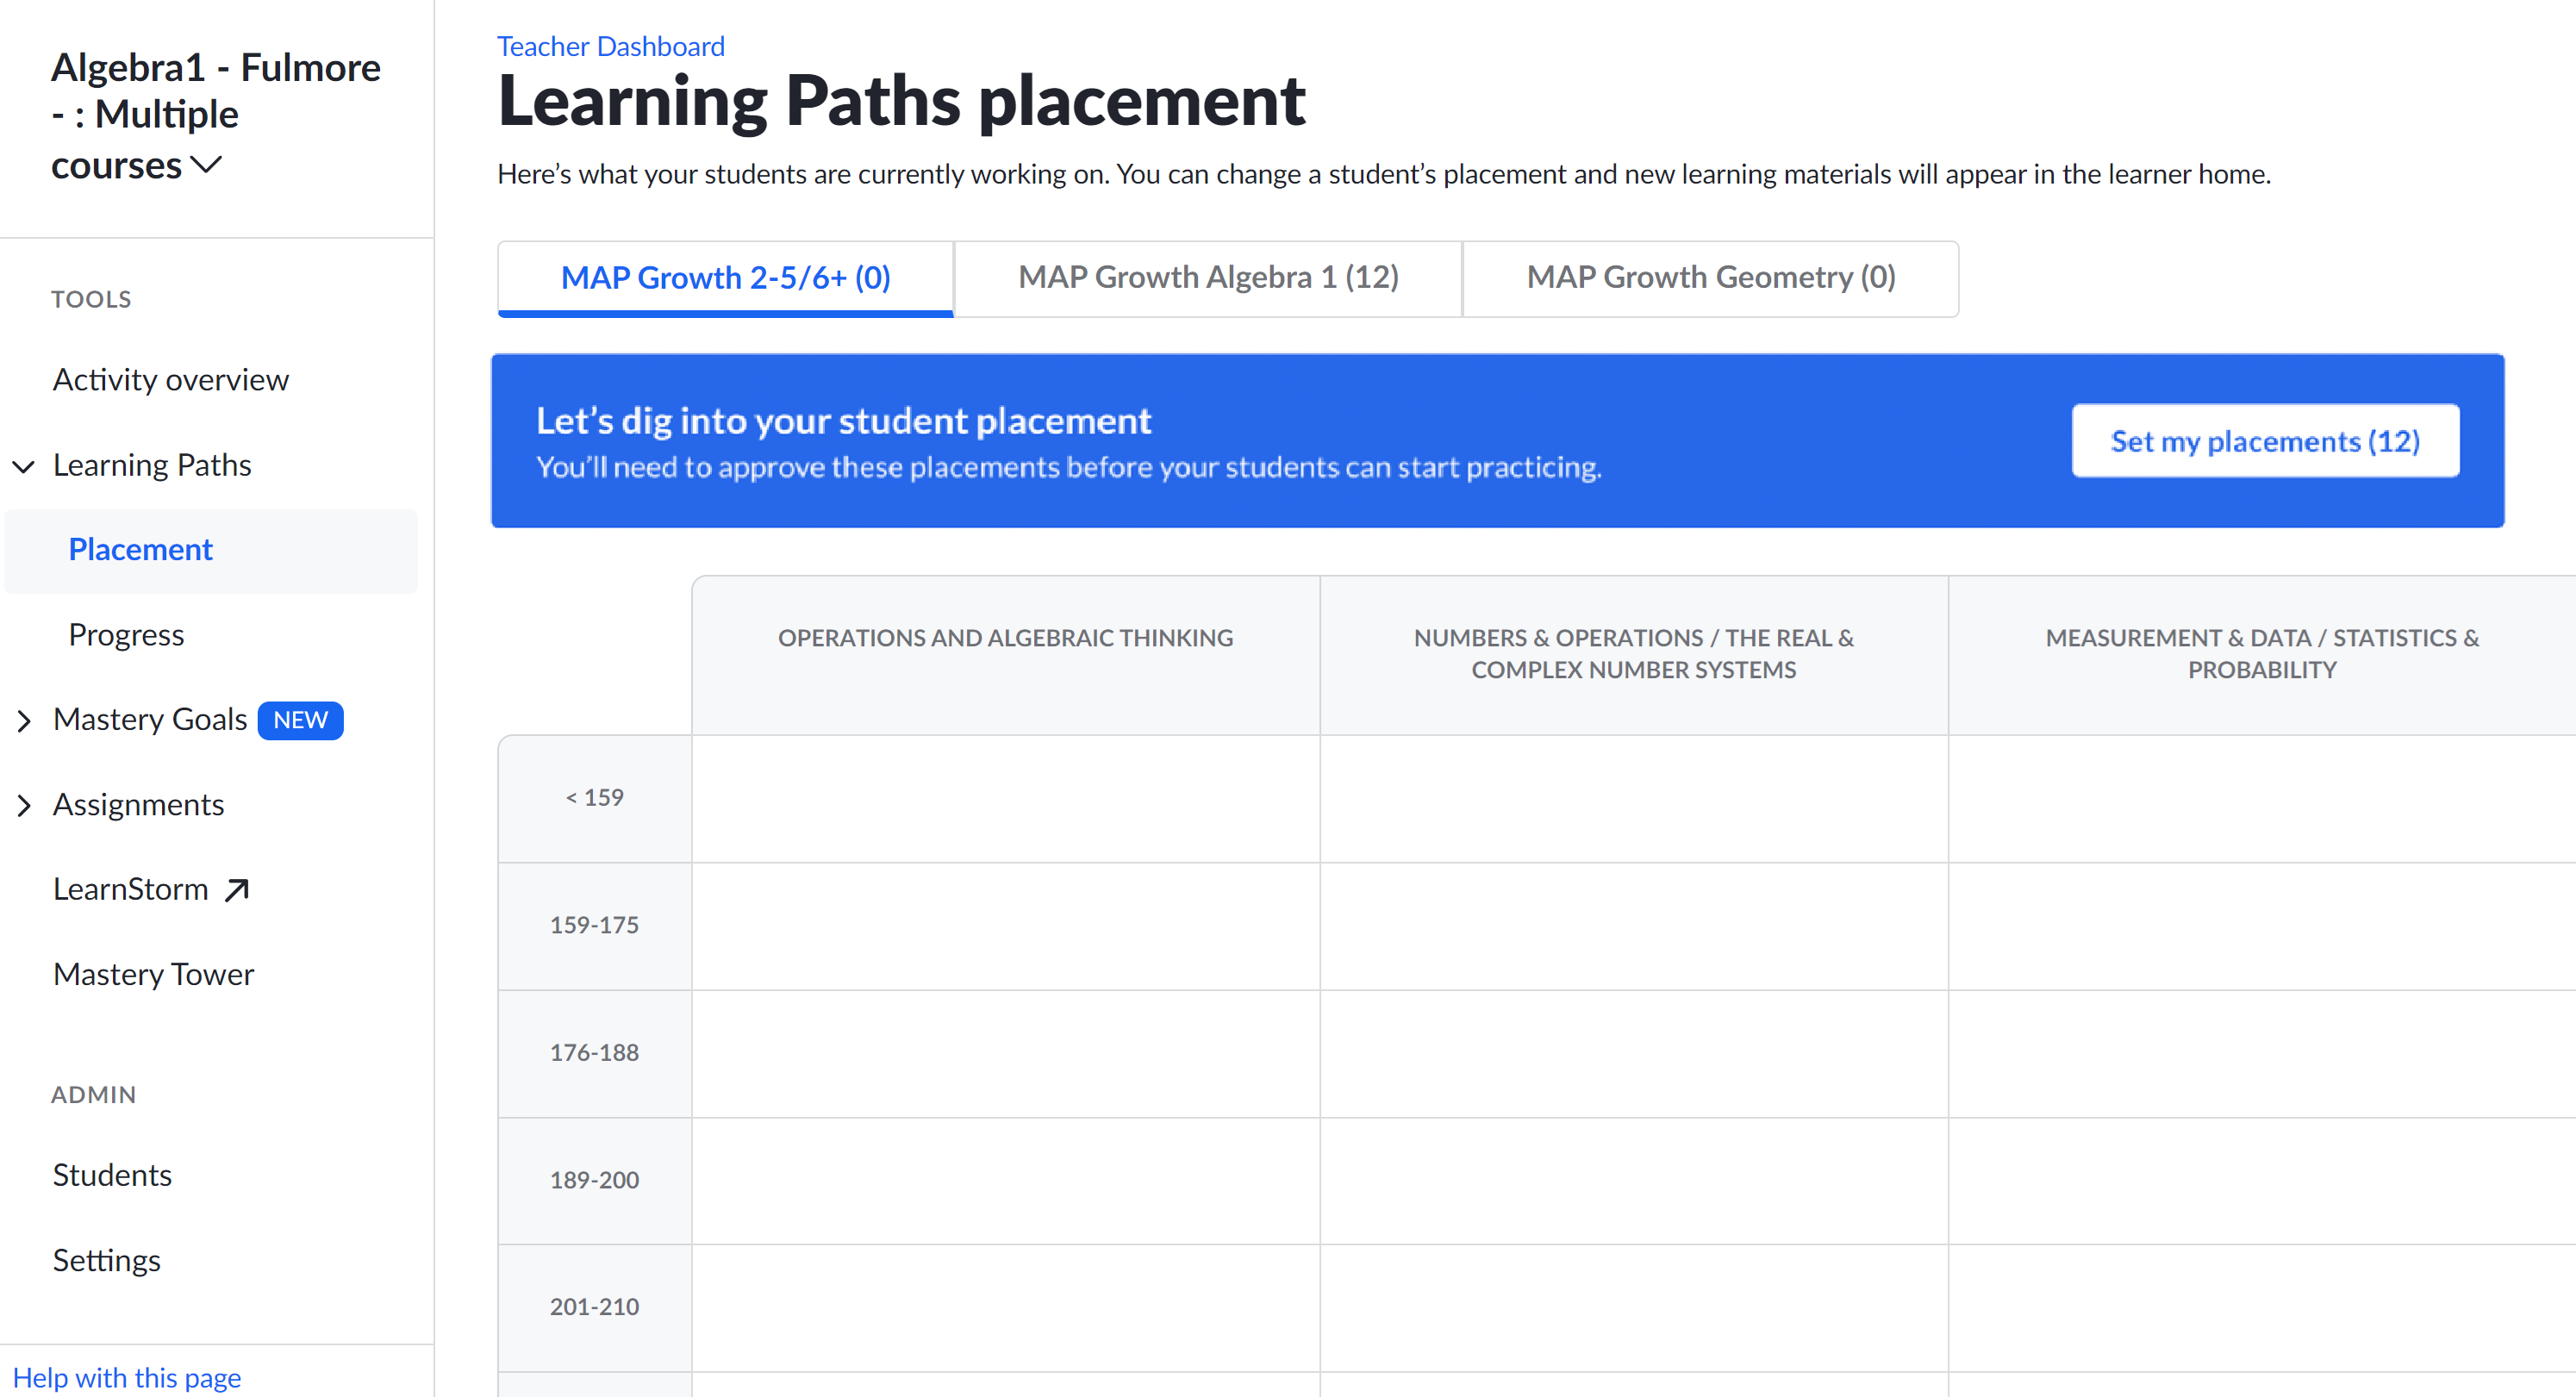
Task: Click Set my placements (12) button
Action: click(x=2265, y=441)
